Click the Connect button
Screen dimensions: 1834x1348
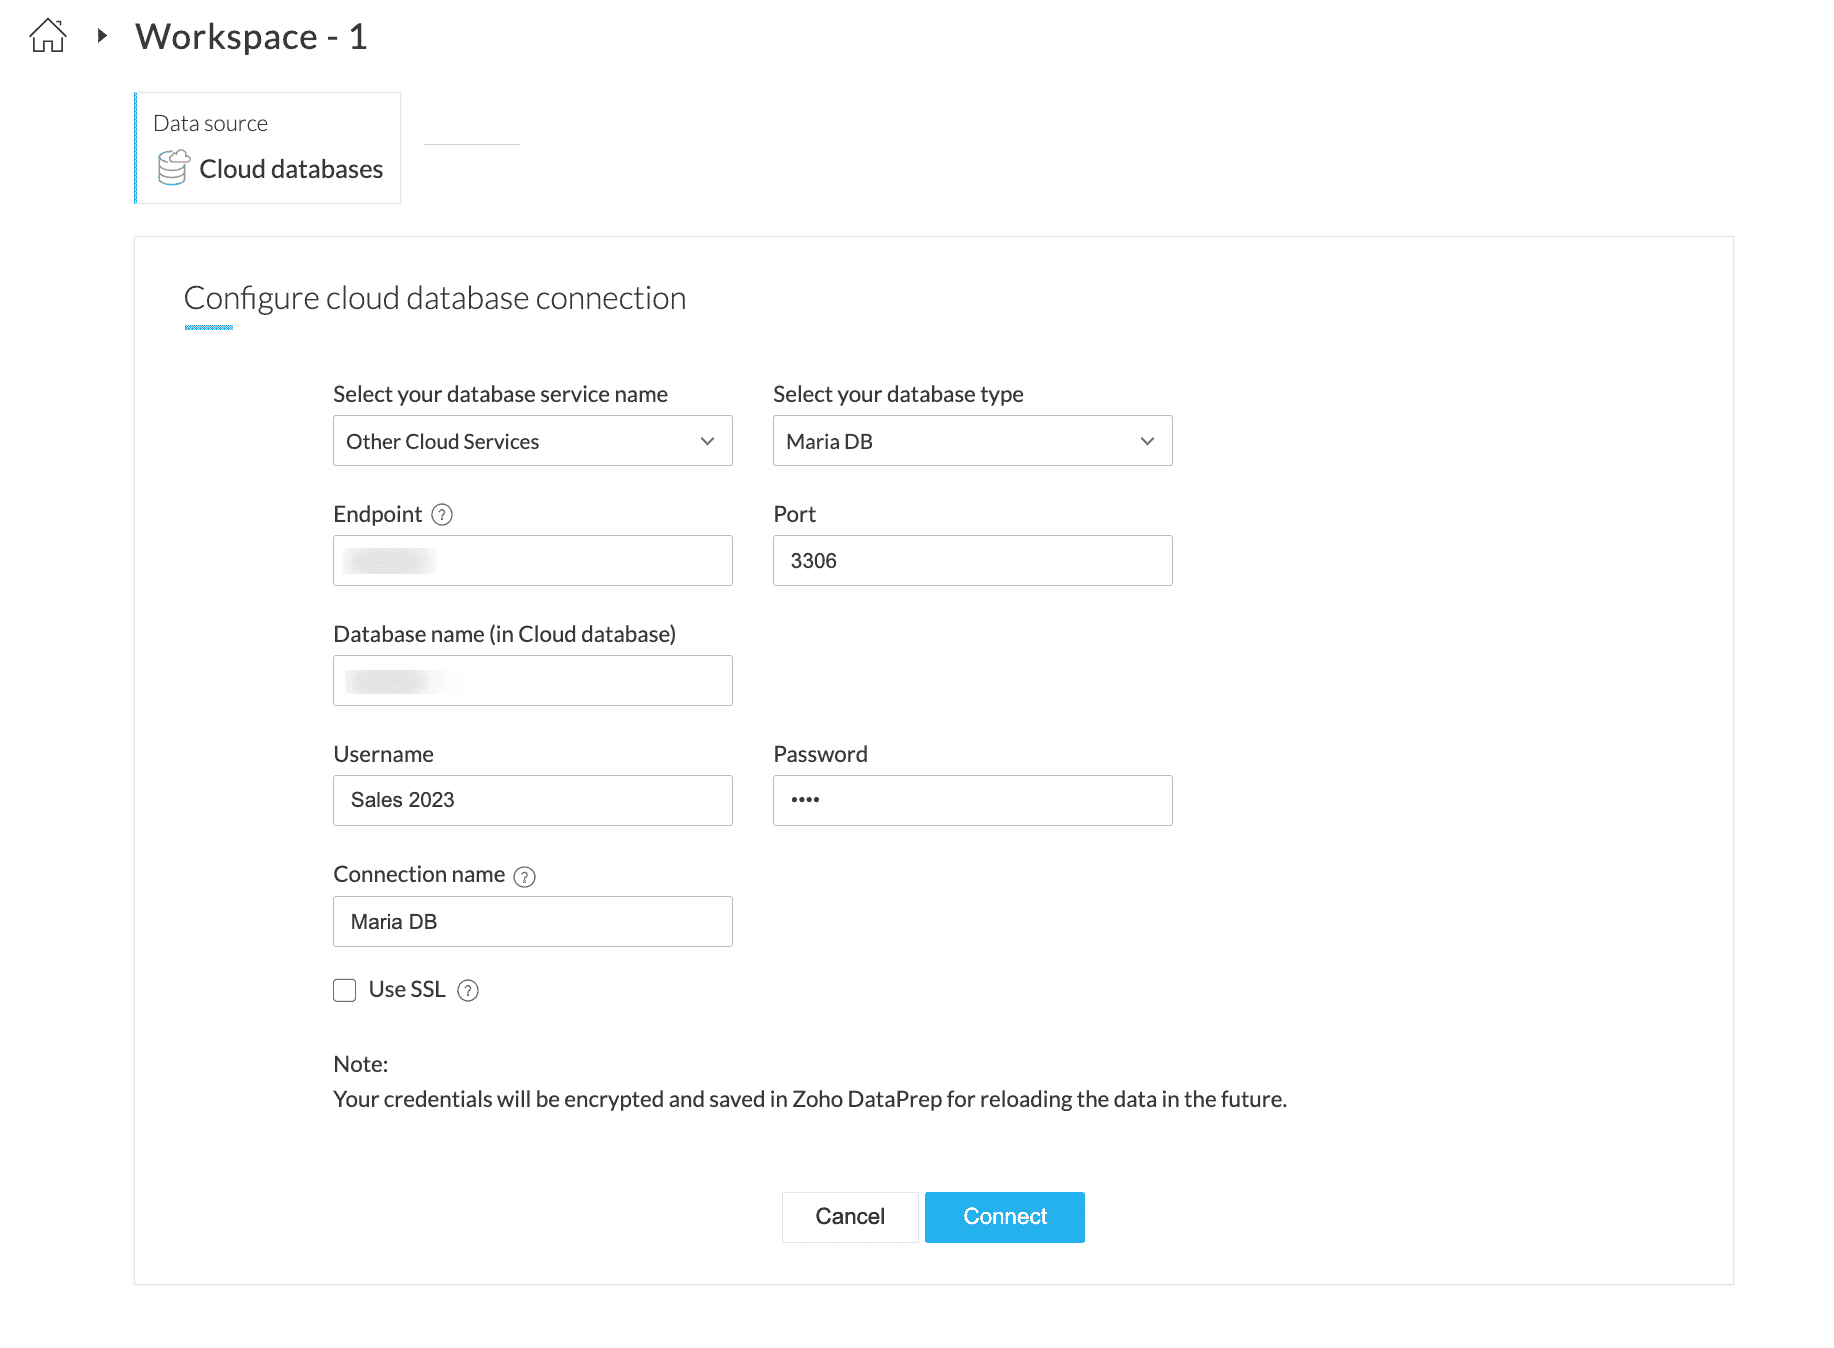coord(1004,1217)
